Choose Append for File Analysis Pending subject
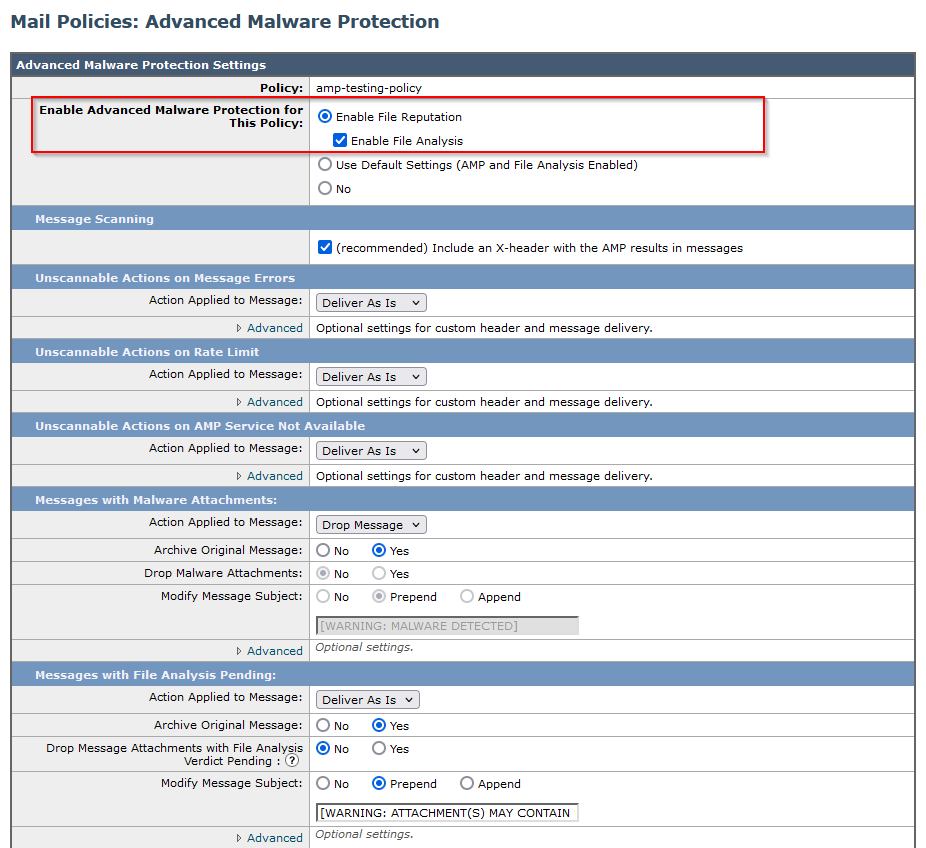926x848 pixels. [467, 783]
